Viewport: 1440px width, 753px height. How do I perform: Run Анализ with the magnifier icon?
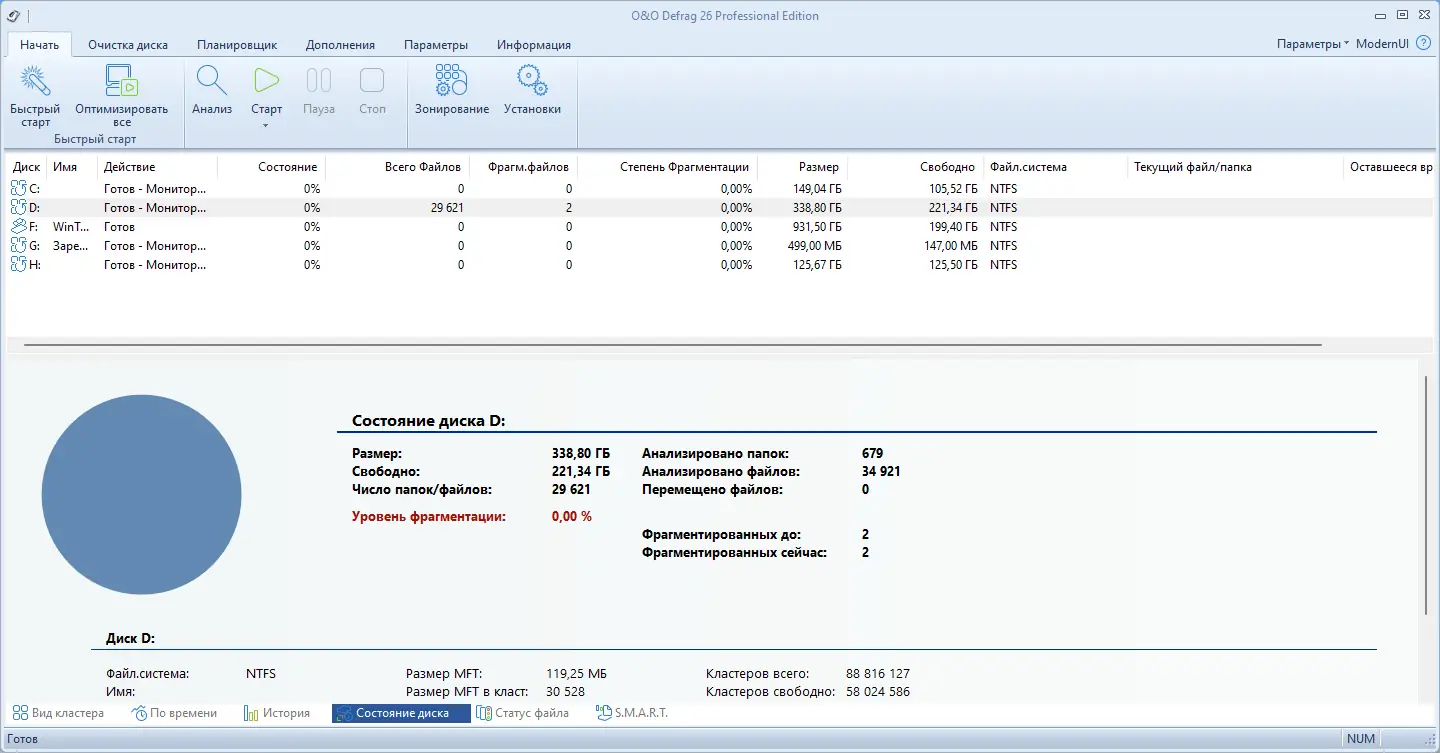pyautogui.click(x=212, y=82)
